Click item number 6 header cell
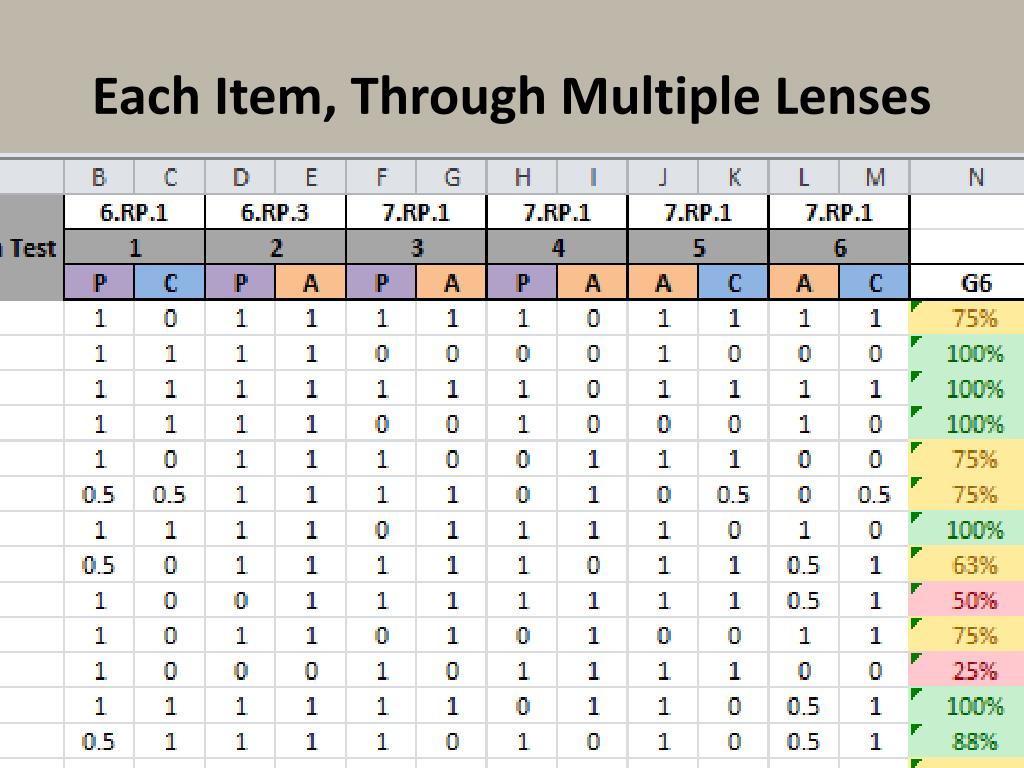 point(839,248)
